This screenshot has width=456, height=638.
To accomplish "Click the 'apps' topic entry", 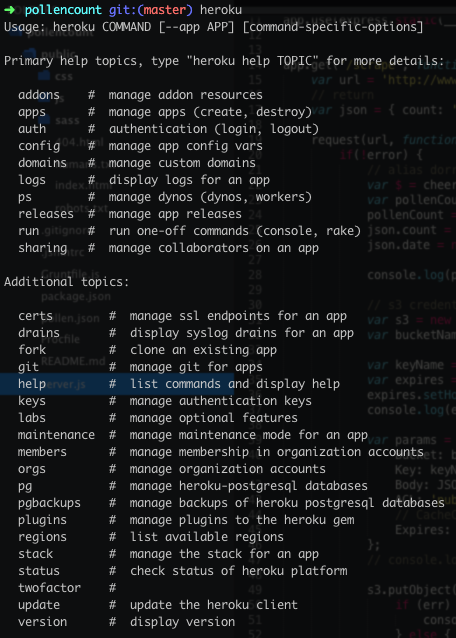I will (x=32, y=112).
